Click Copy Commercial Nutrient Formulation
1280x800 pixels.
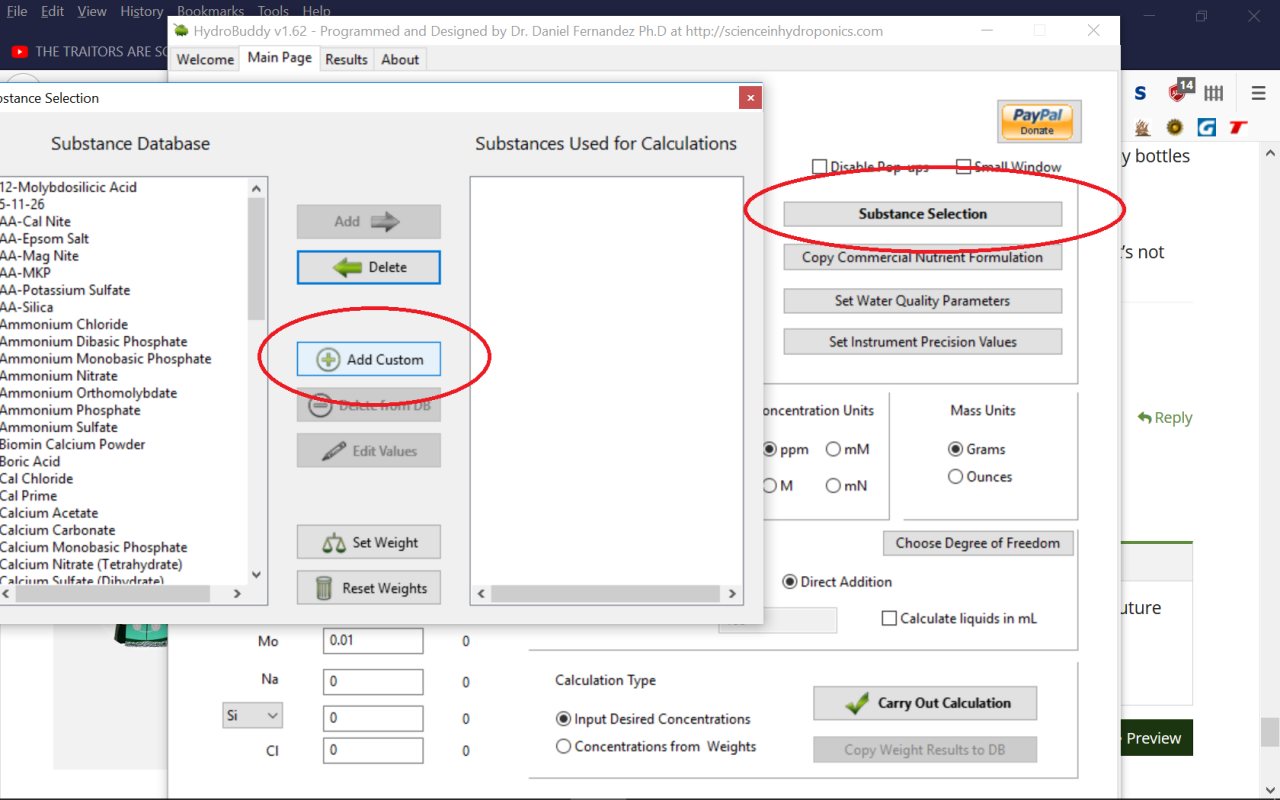point(922,257)
